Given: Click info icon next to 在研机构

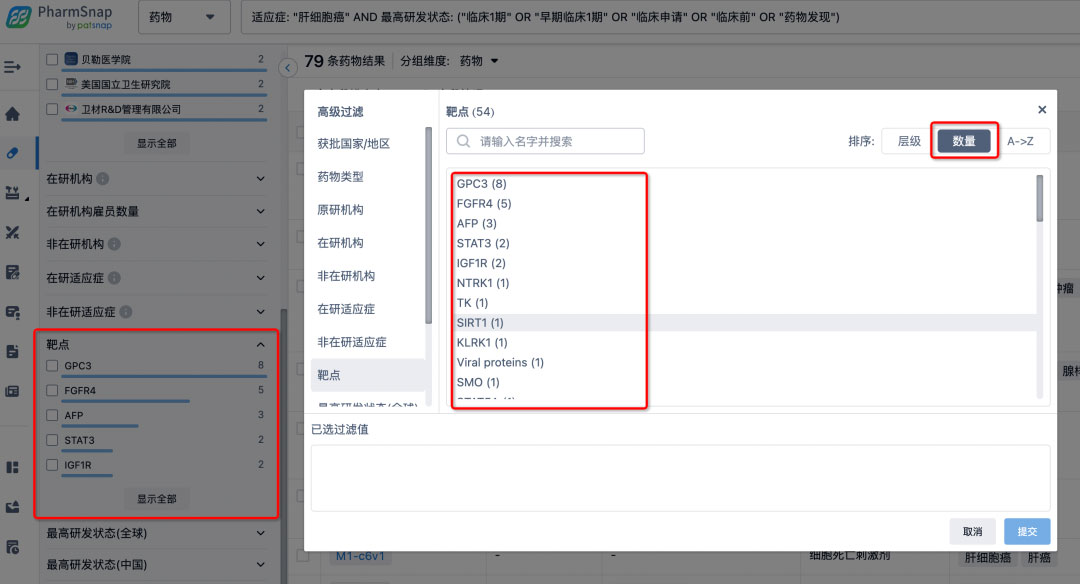Looking at the screenshot, I should coord(104,179).
